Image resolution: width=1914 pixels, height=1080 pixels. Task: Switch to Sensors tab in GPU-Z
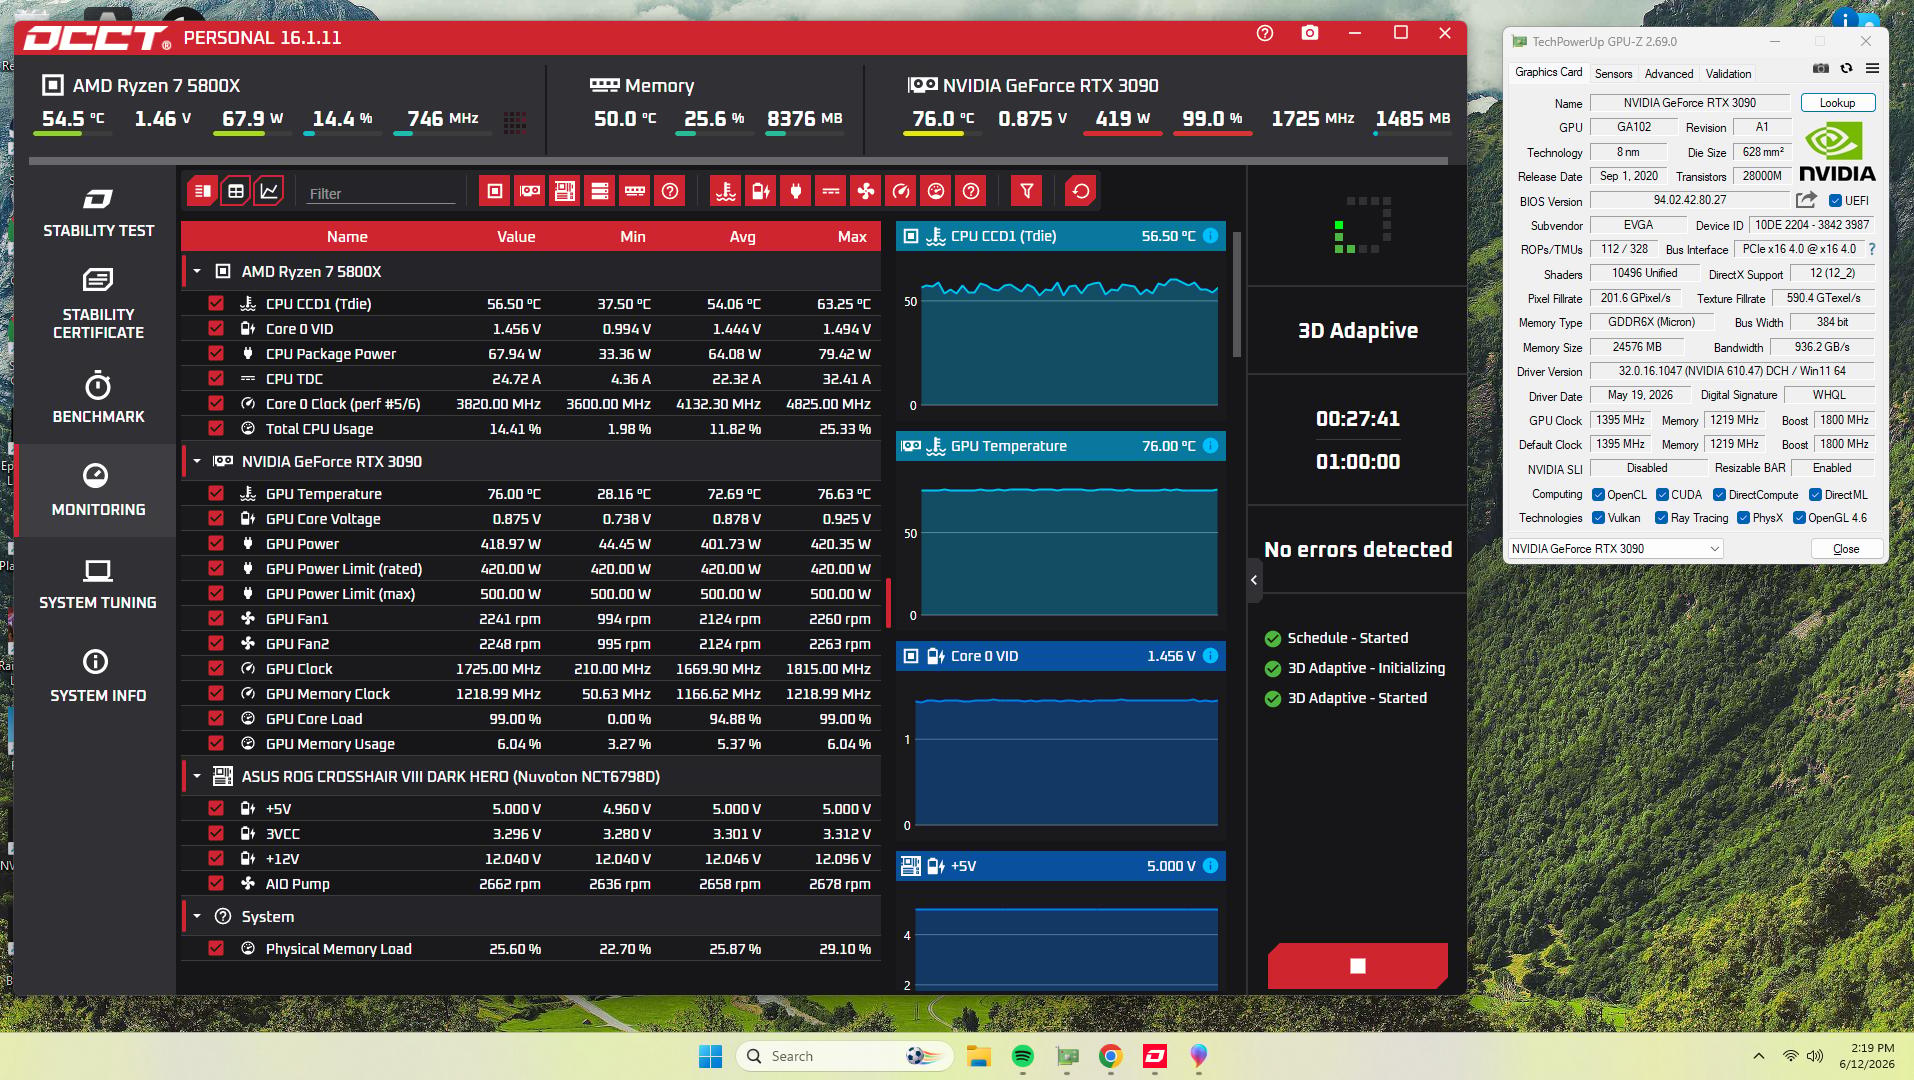pos(1613,73)
